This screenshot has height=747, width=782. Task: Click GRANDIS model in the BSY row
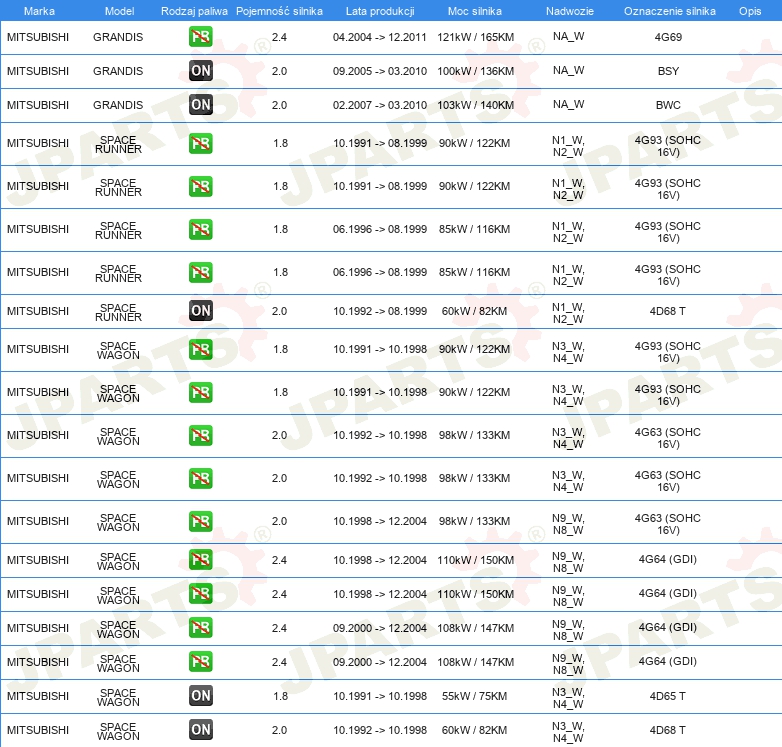click(118, 71)
